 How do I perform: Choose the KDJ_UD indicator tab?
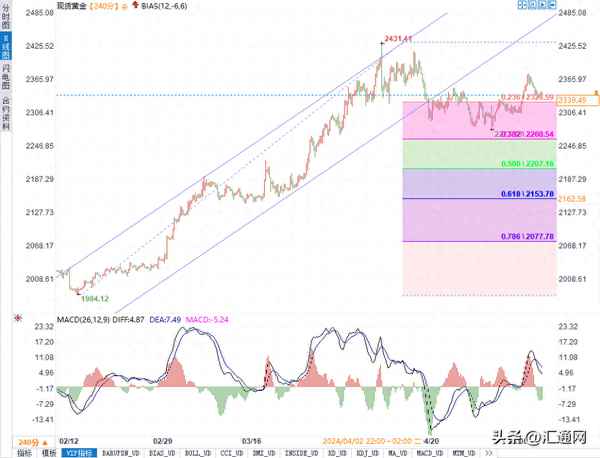click(368, 453)
